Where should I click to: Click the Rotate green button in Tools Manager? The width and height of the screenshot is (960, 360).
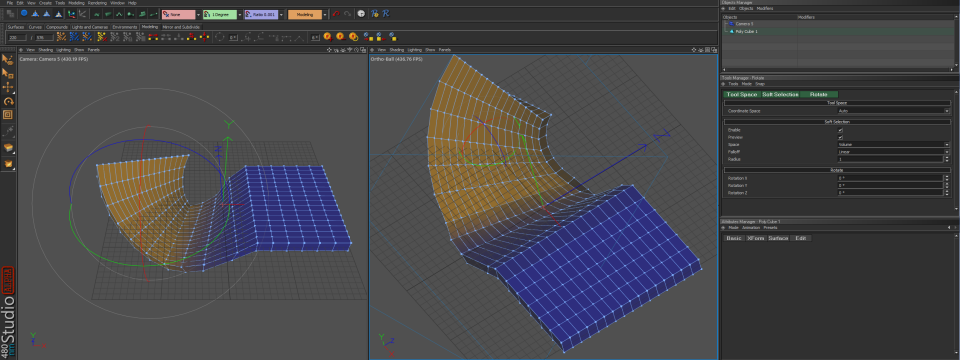click(819, 94)
